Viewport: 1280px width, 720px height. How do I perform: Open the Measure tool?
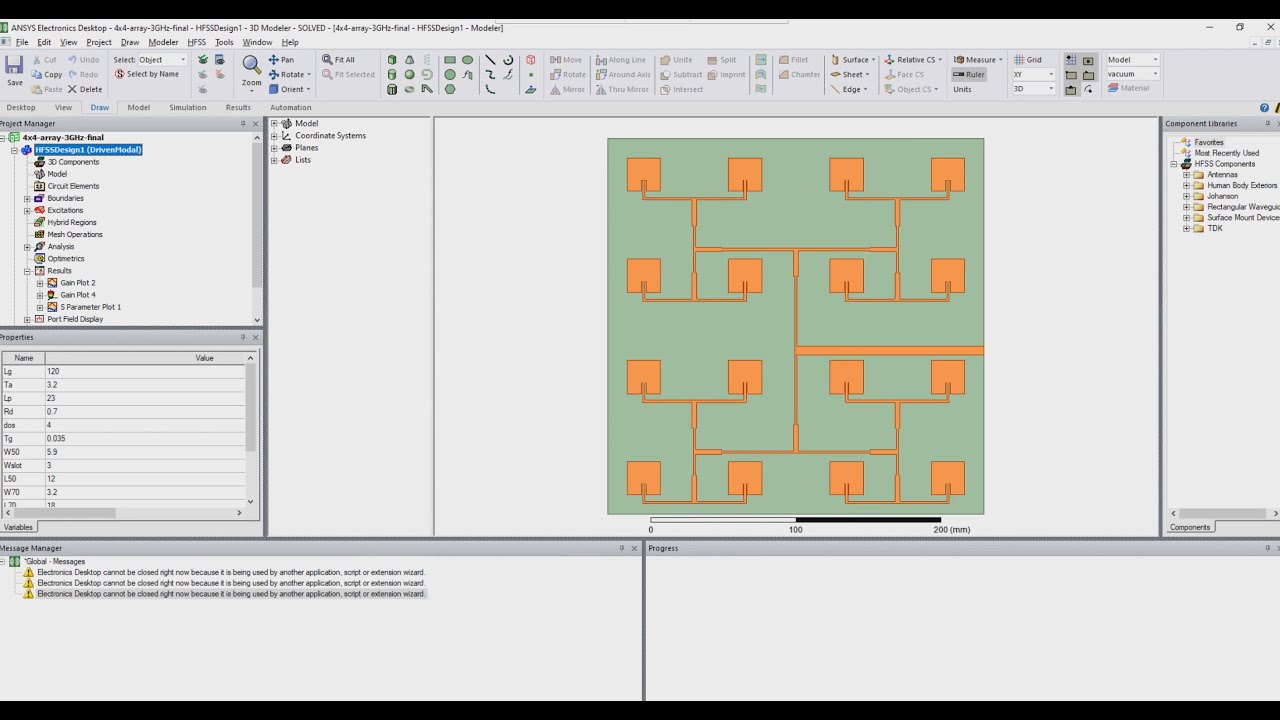click(x=977, y=60)
